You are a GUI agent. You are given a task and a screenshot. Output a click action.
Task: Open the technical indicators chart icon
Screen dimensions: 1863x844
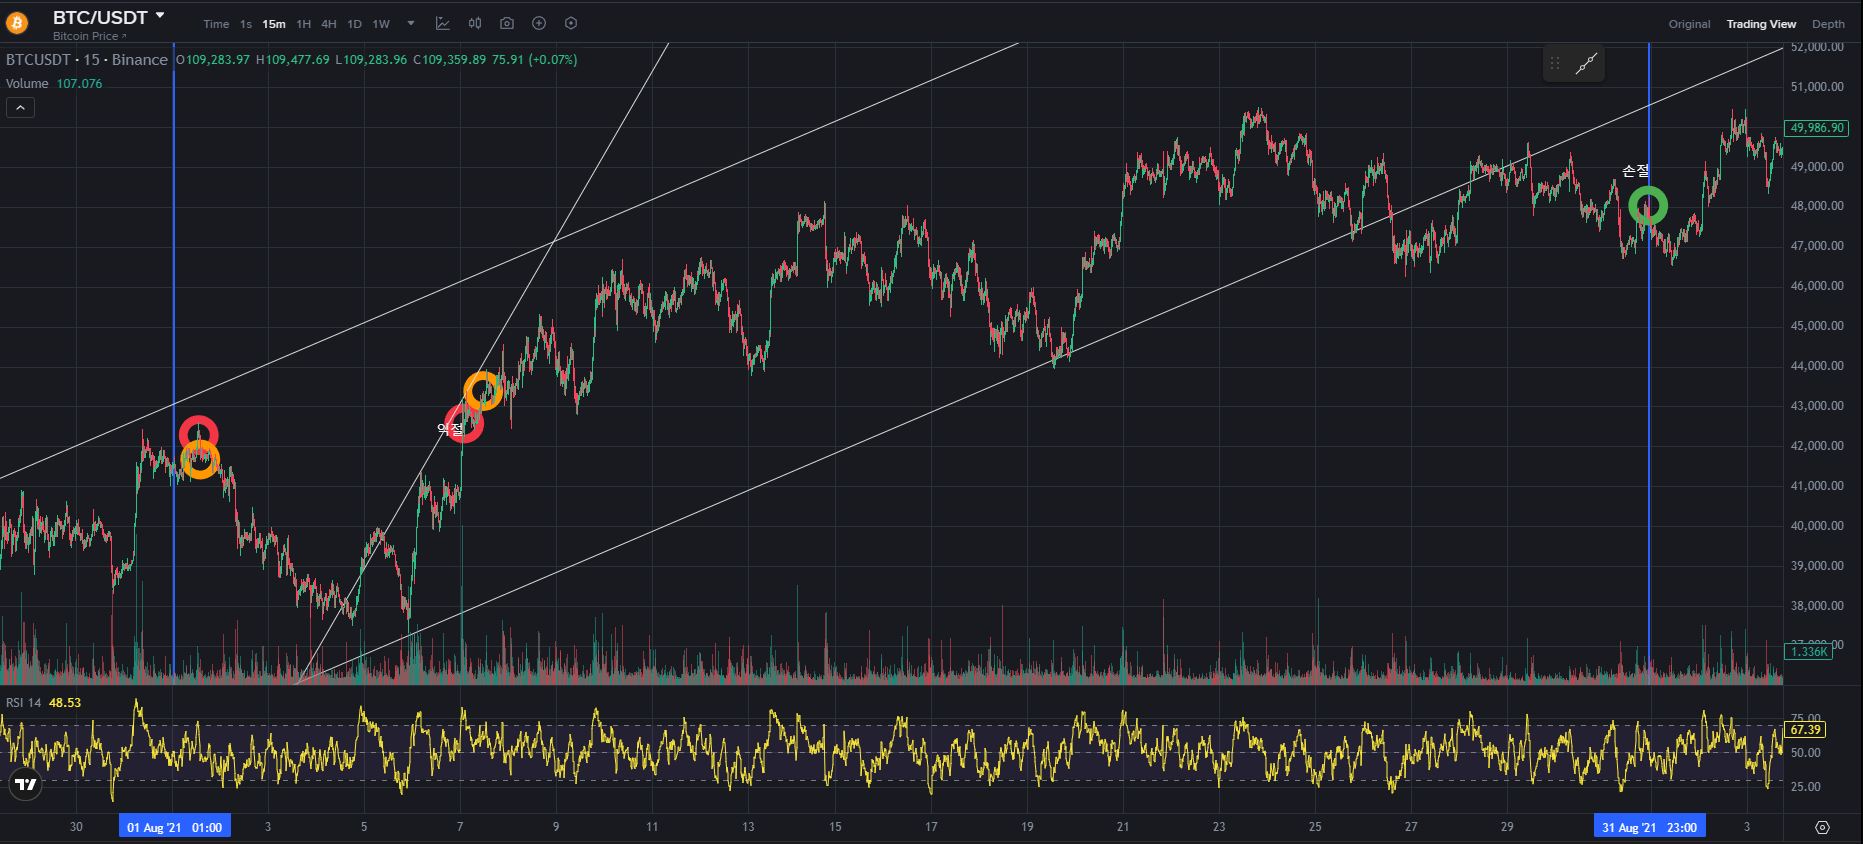click(x=443, y=23)
